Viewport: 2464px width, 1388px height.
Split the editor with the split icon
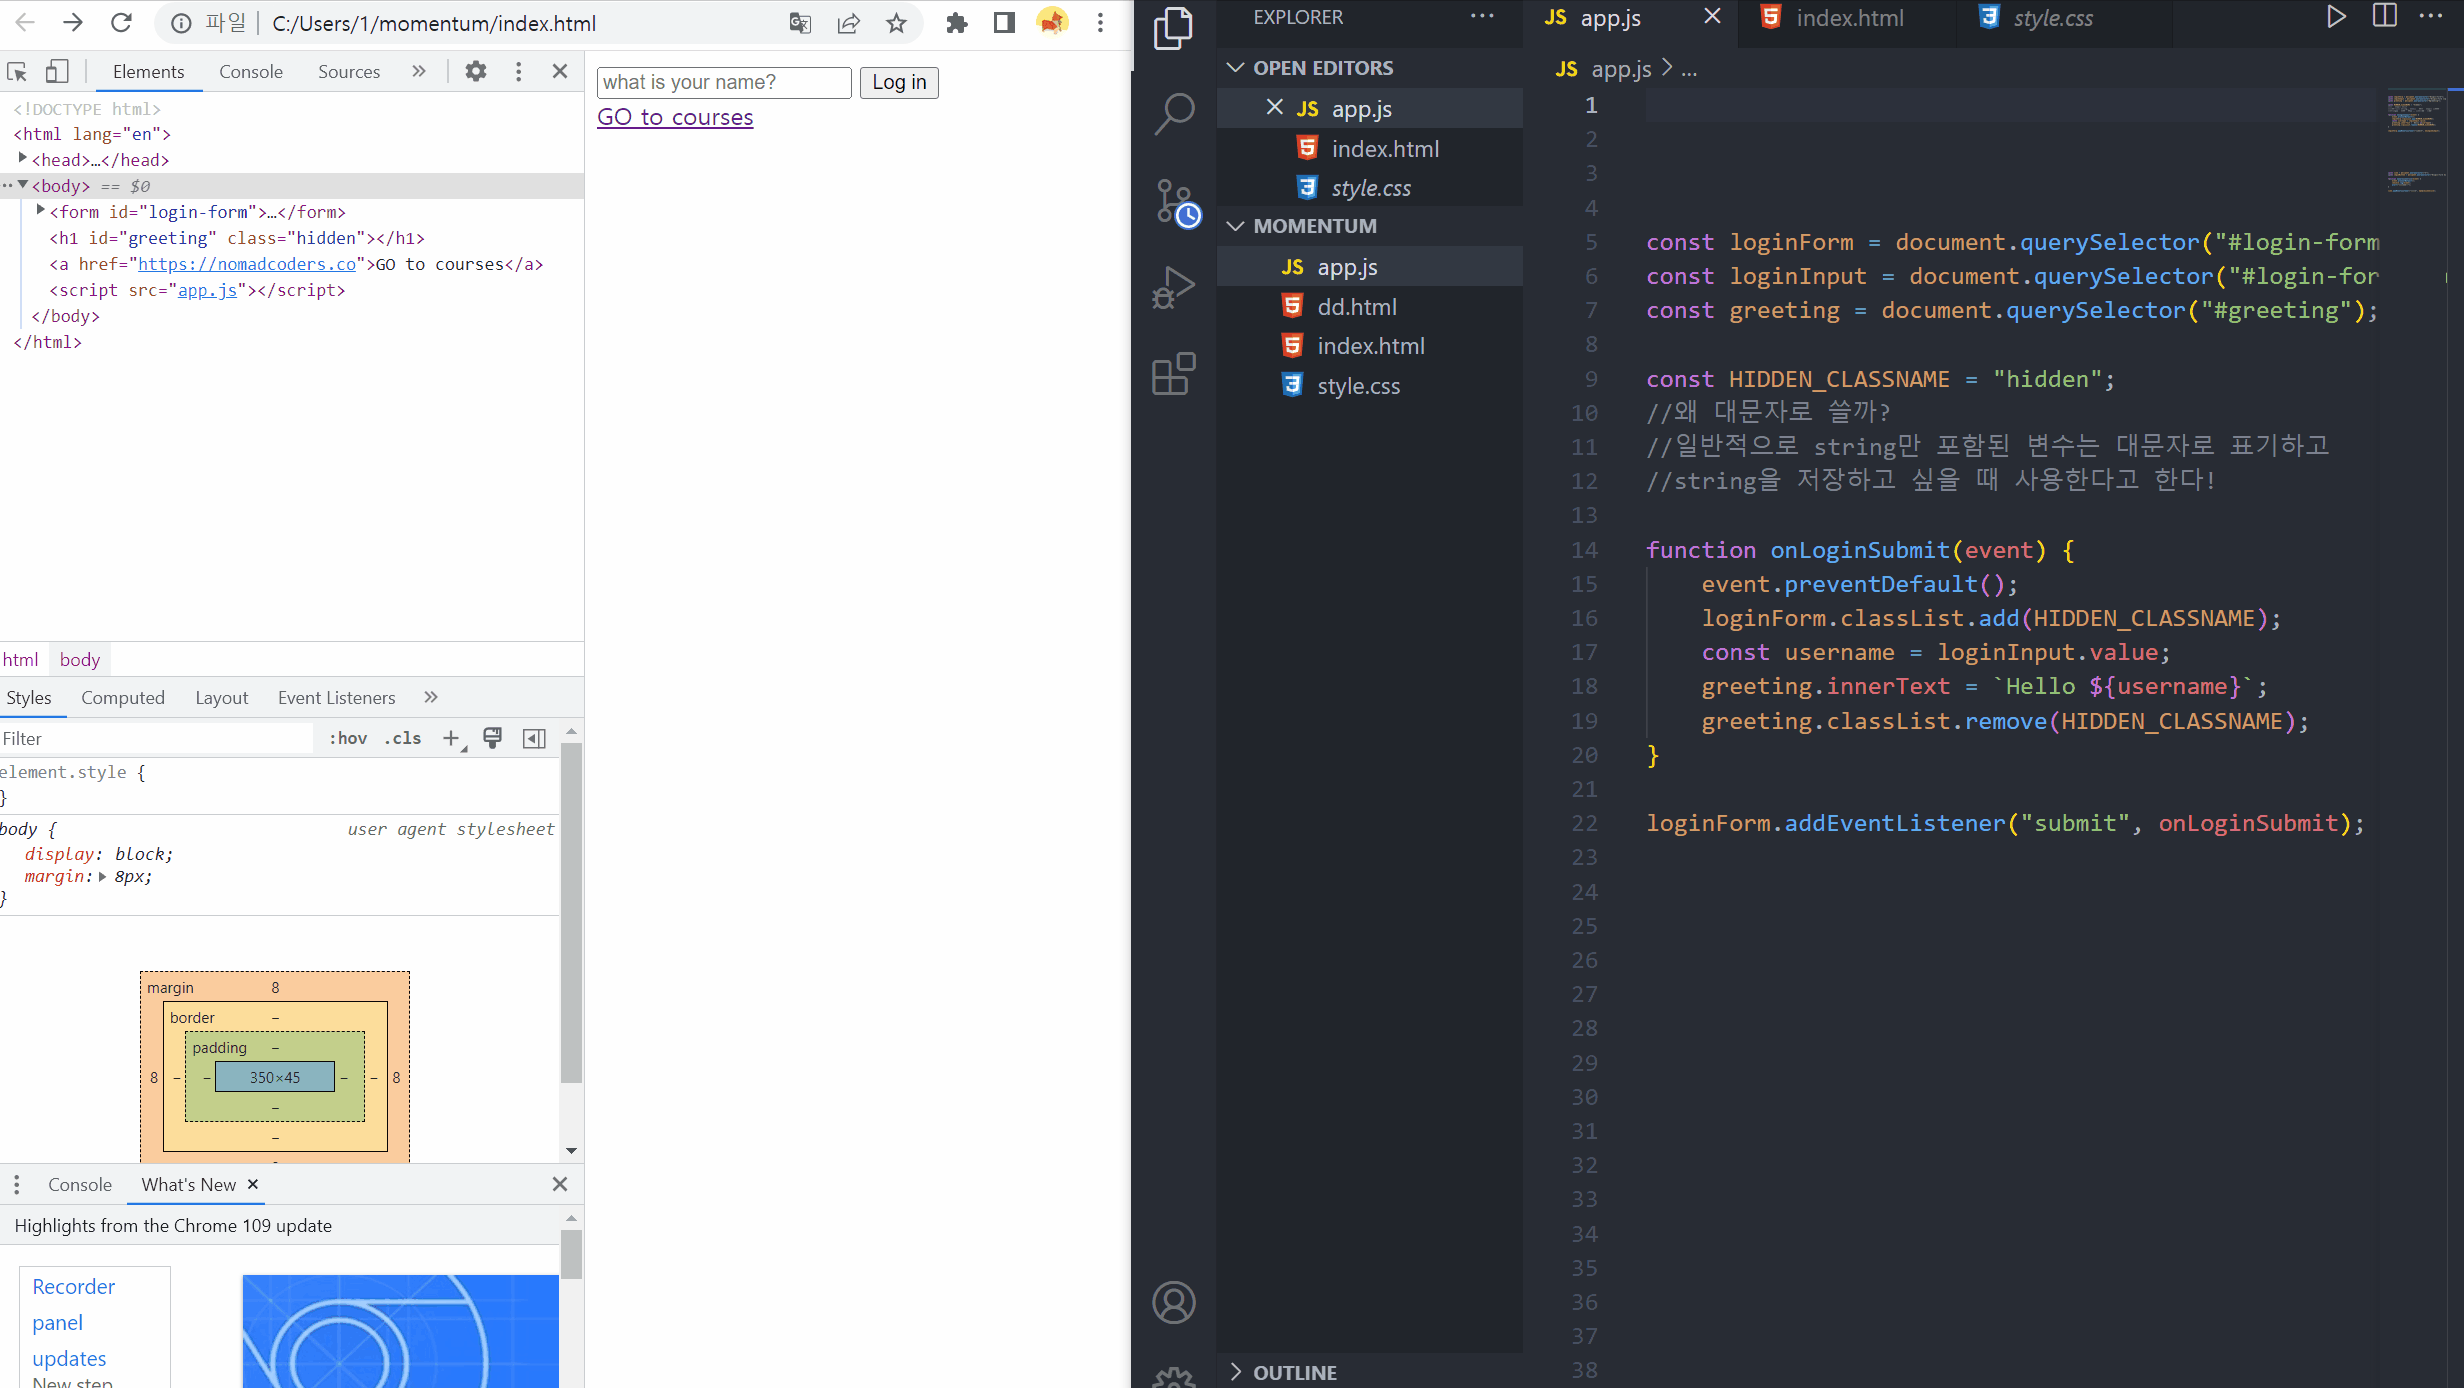click(x=2385, y=17)
